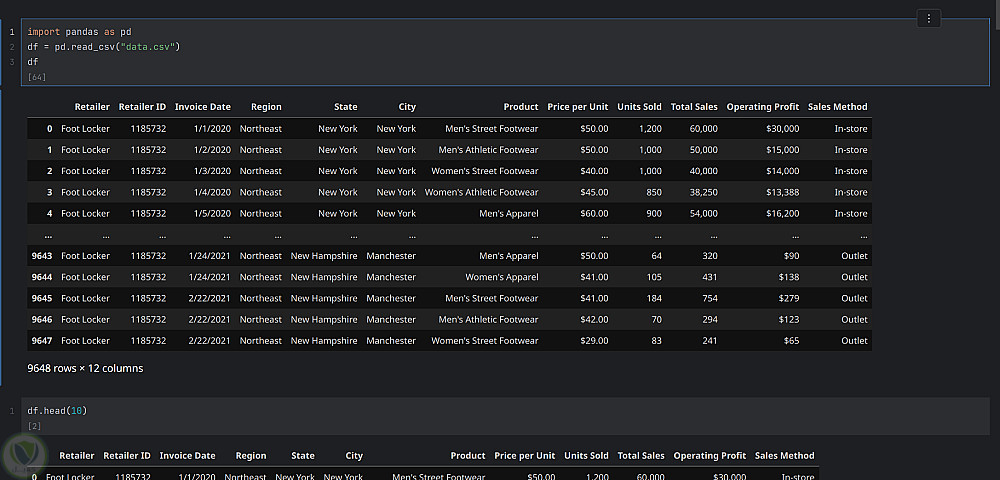Click the In-store cell in row 2

(x=851, y=171)
